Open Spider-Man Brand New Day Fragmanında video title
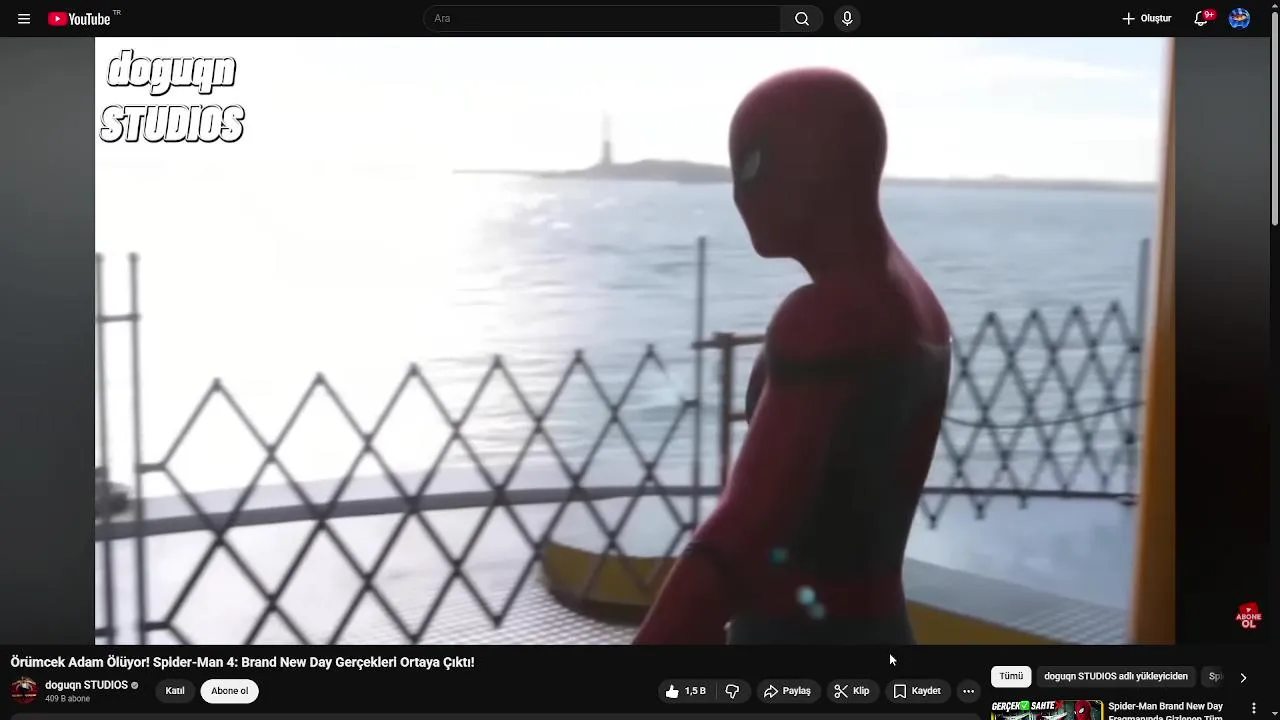This screenshot has height=720, width=1280. click(x=1166, y=711)
